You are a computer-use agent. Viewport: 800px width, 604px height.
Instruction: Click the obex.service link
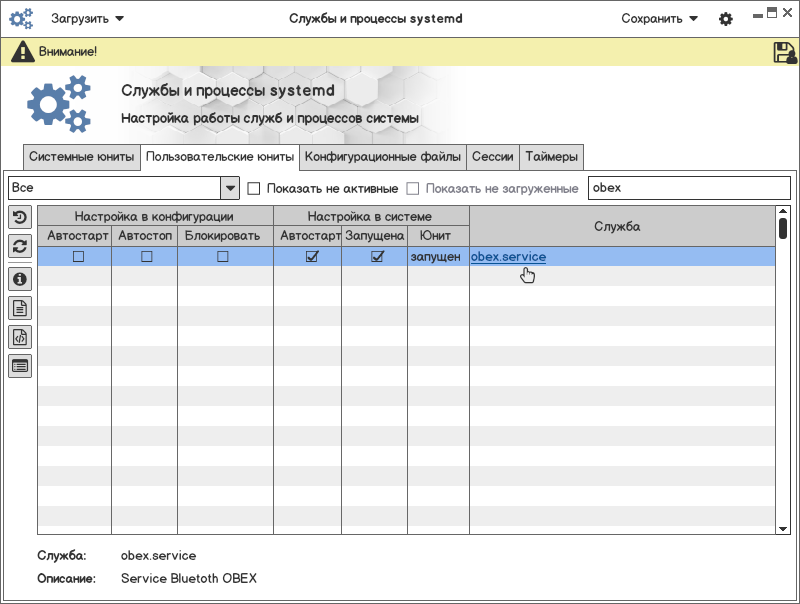(508, 257)
